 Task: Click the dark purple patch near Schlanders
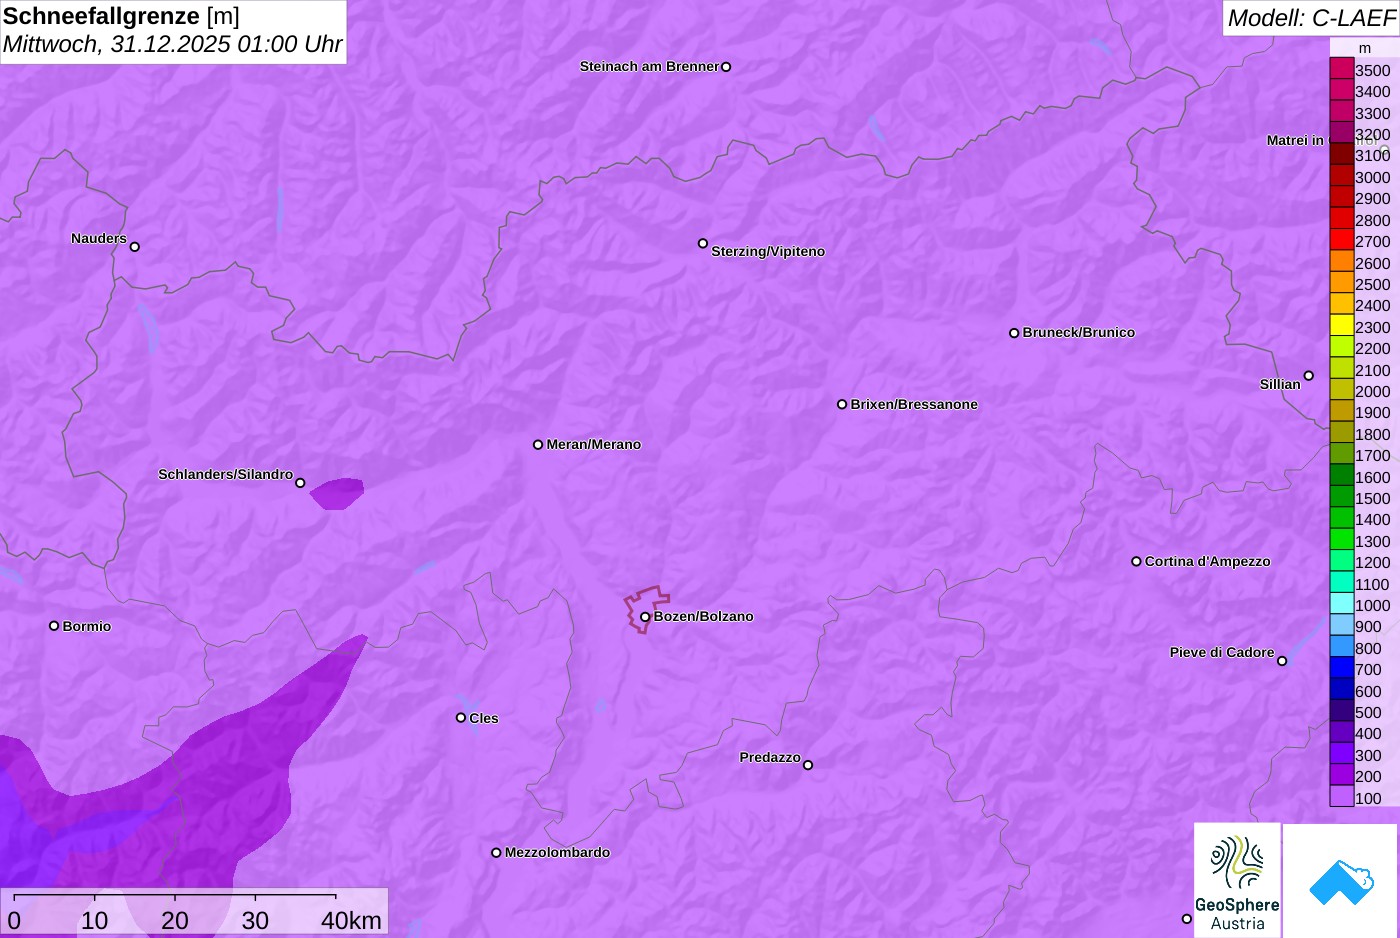pyautogui.click(x=337, y=494)
